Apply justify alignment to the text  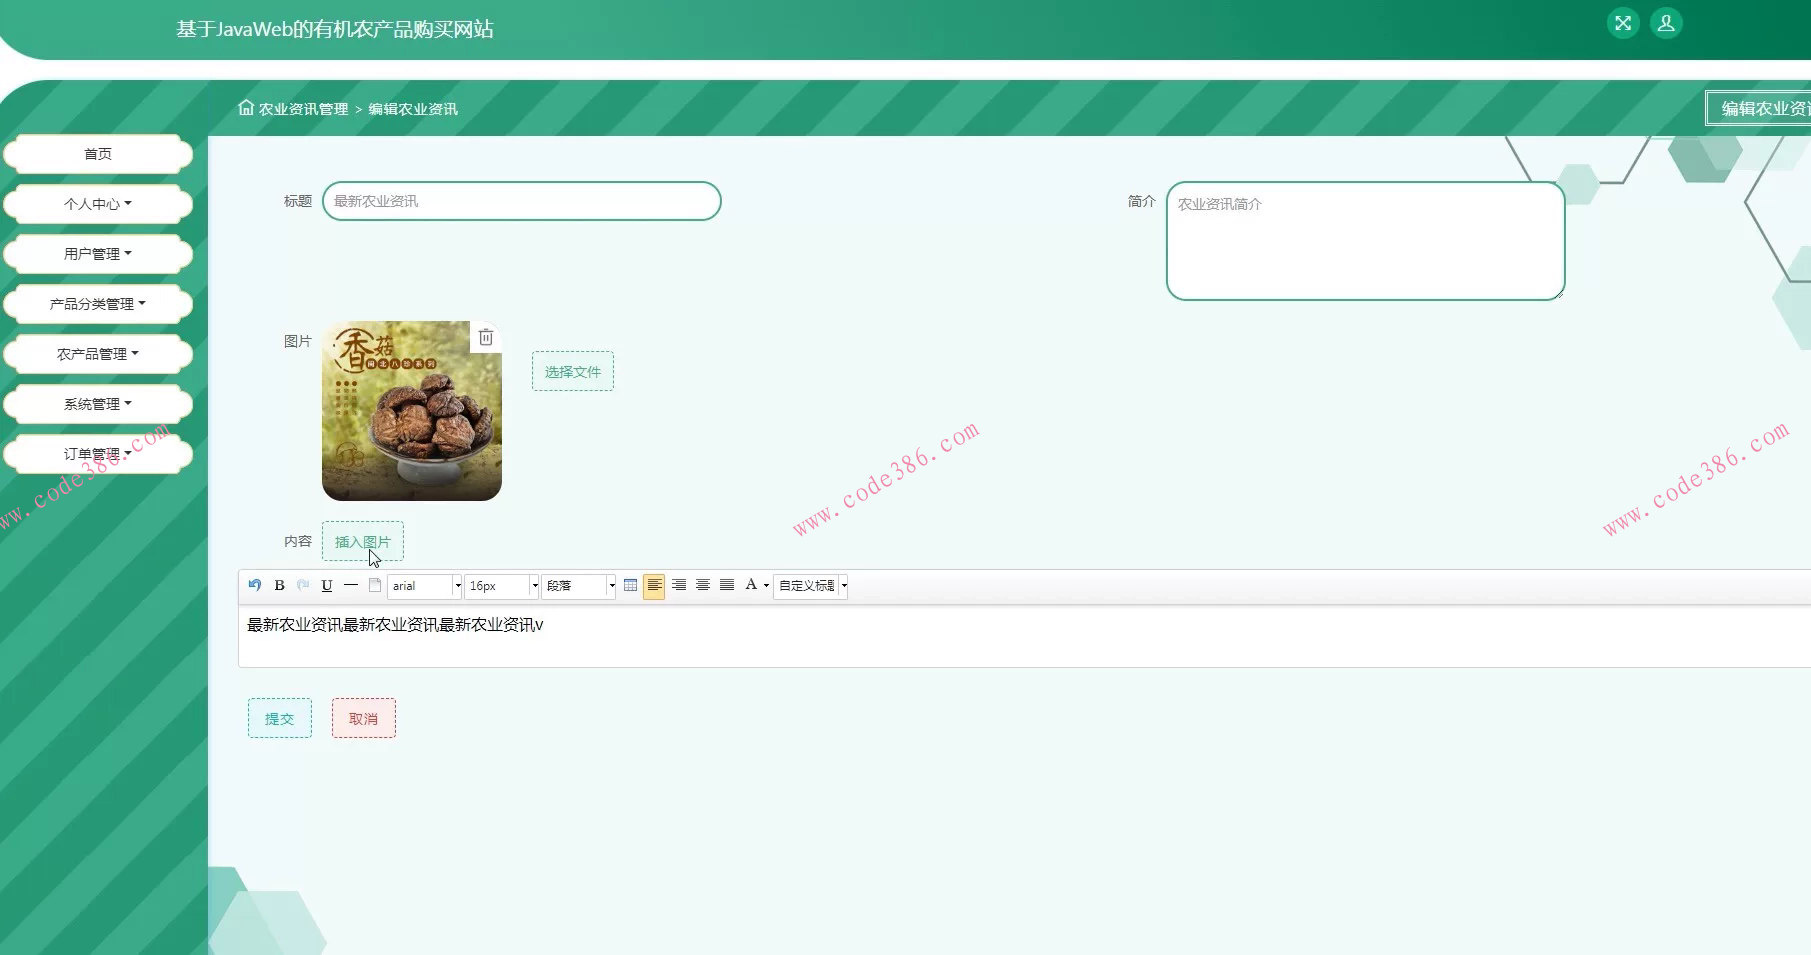coord(727,585)
